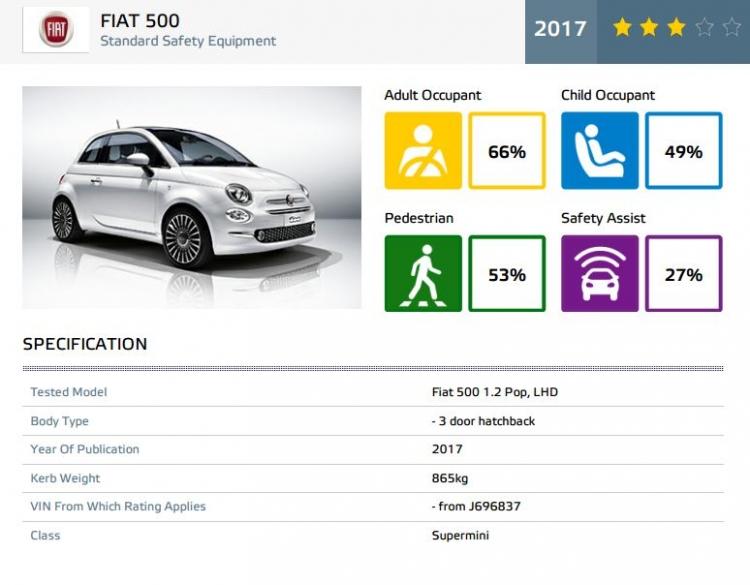Screen dimensions: 750x585
Task: Click the second gold rating star
Action: [649, 27]
